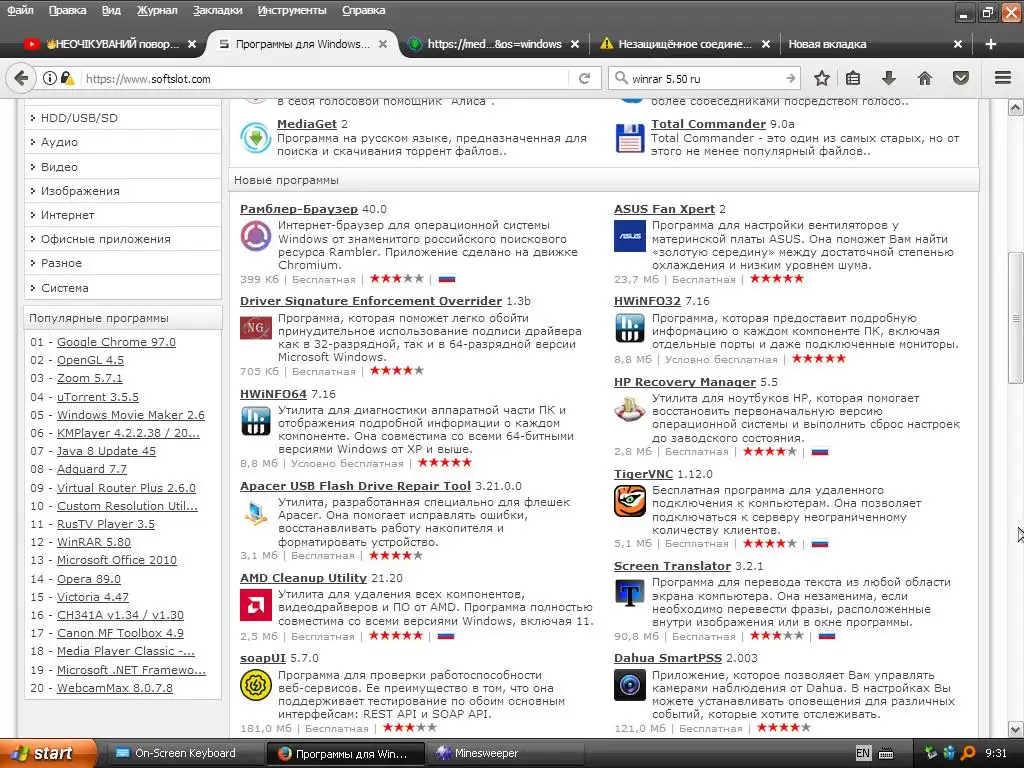Image resolution: width=1024 pixels, height=768 pixels.
Task: Expand the Видео category
Action: click(x=123, y=167)
